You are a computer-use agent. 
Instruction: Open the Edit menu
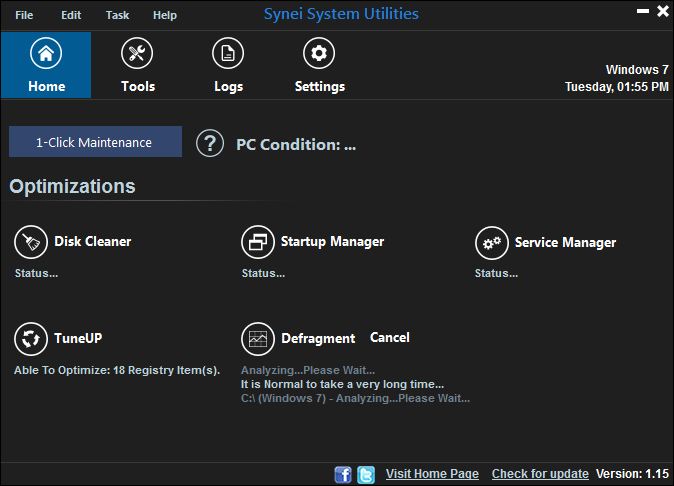[71, 15]
